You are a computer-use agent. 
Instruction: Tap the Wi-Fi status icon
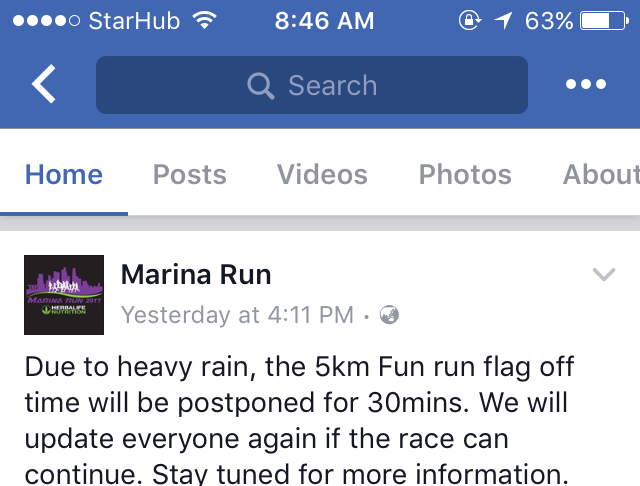point(205,20)
